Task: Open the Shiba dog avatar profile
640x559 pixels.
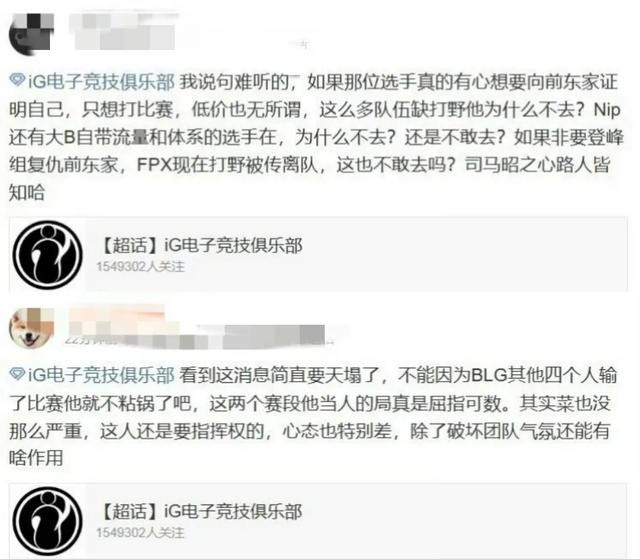Action: [x=31, y=328]
